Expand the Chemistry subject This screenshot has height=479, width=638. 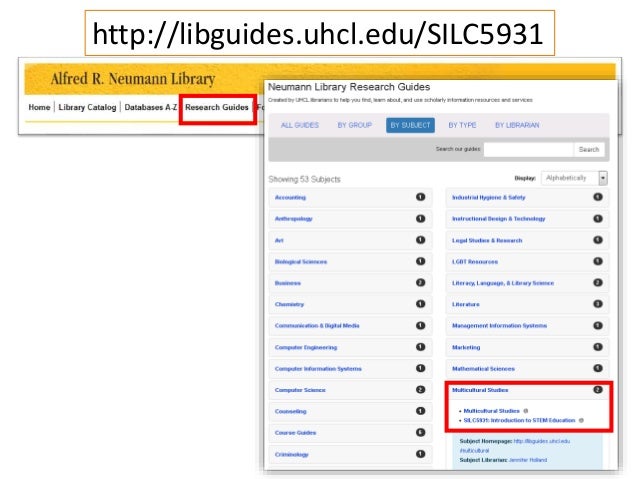pyautogui.click(x=350, y=304)
